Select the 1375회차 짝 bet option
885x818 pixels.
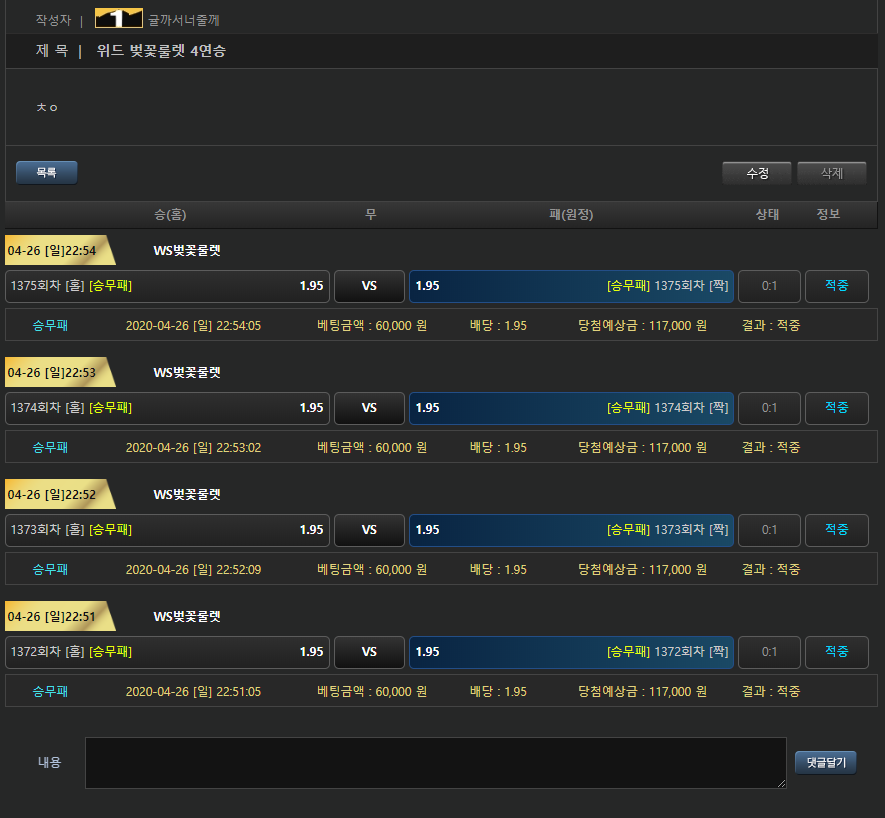tap(571, 286)
